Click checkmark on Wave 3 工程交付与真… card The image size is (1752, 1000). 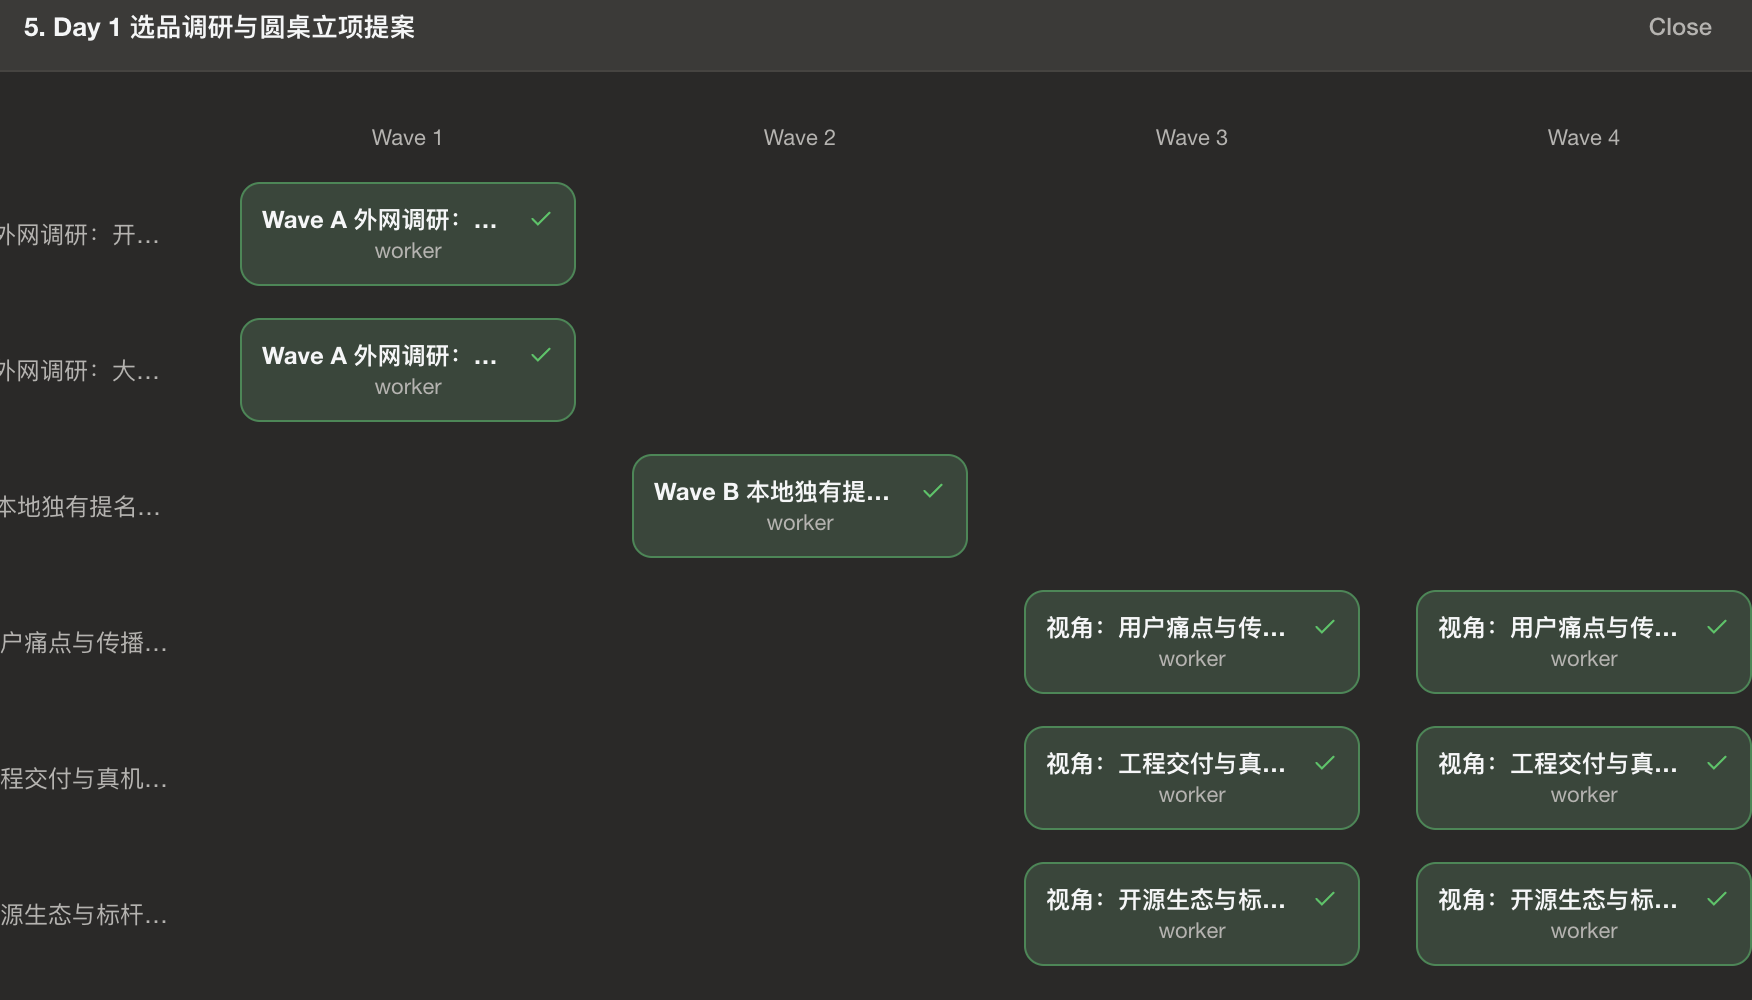tap(1325, 763)
